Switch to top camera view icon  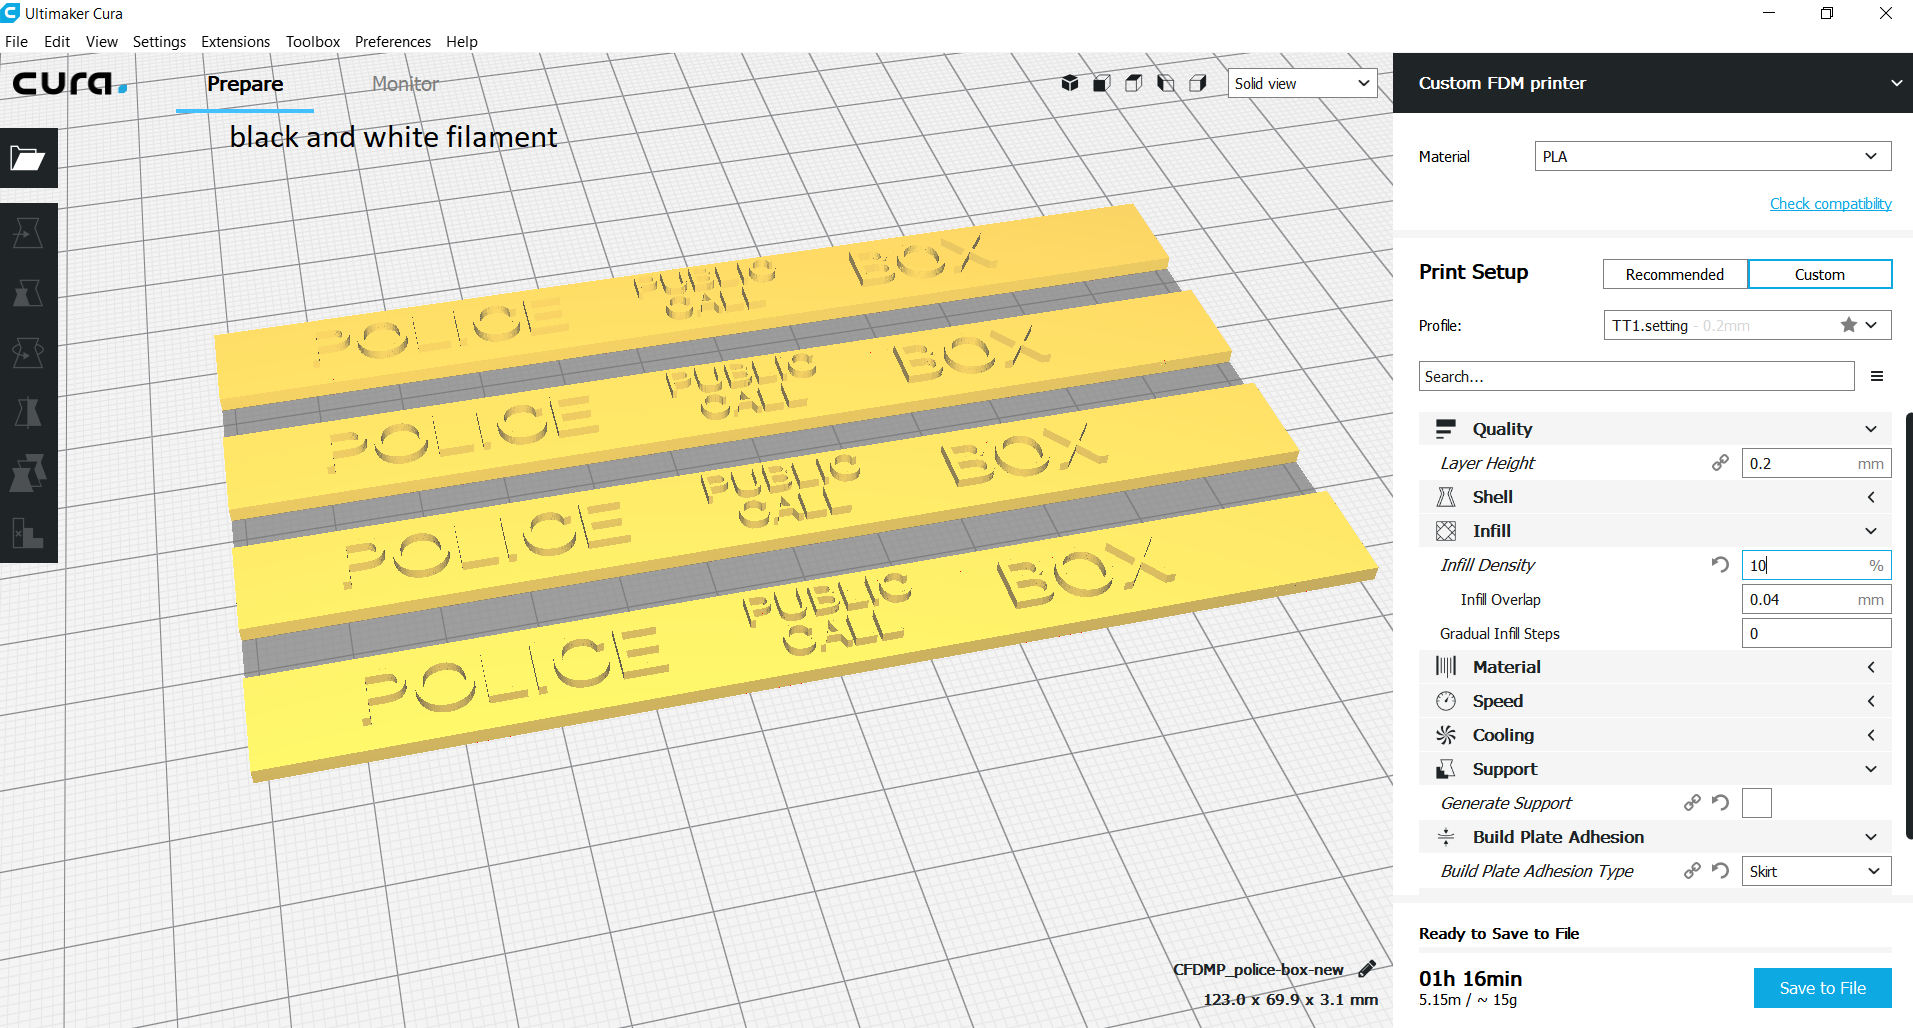tap(1134, 83)
